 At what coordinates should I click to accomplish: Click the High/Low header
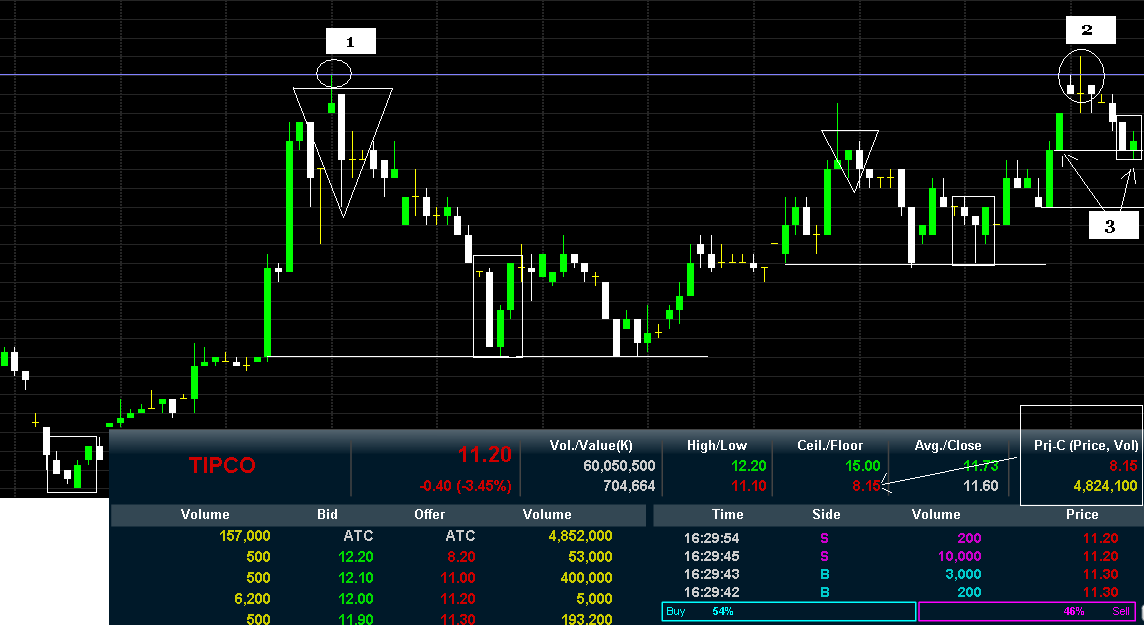tap(717, 446)
